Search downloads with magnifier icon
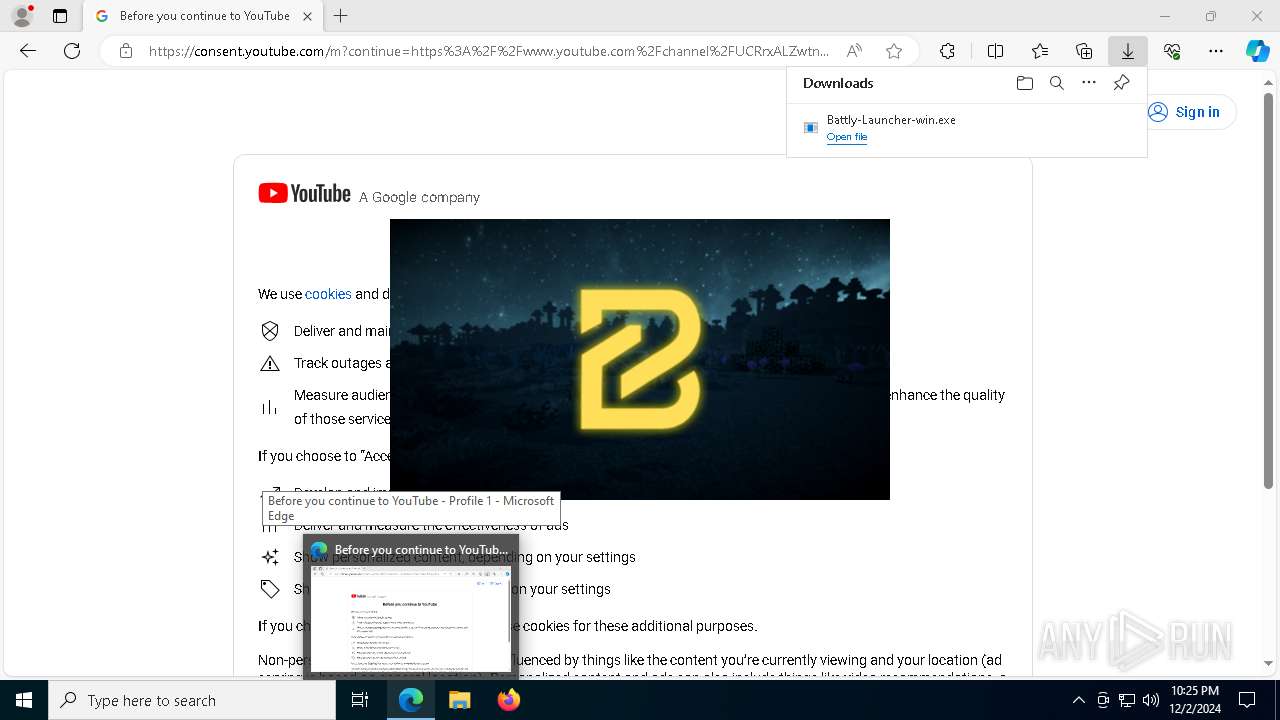The image size is (1280, 720). [1057, 83]
